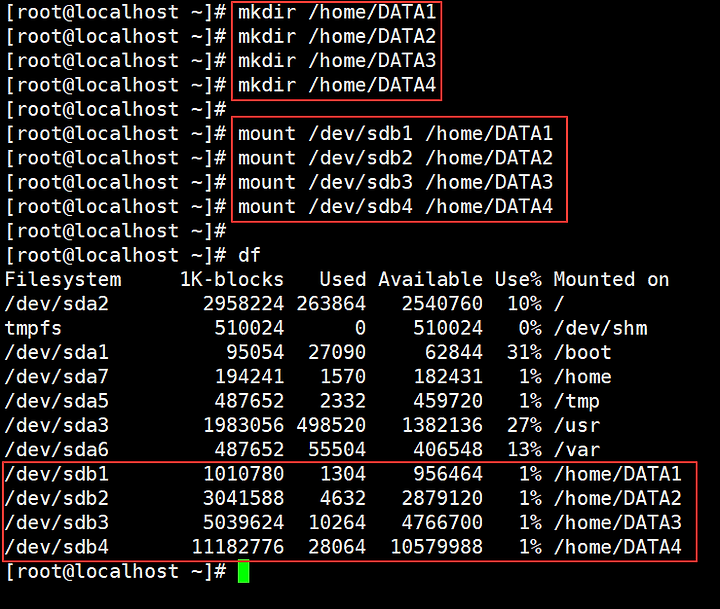Click the 2540760 available value
720x609 pixels.
tap(442, 304)
